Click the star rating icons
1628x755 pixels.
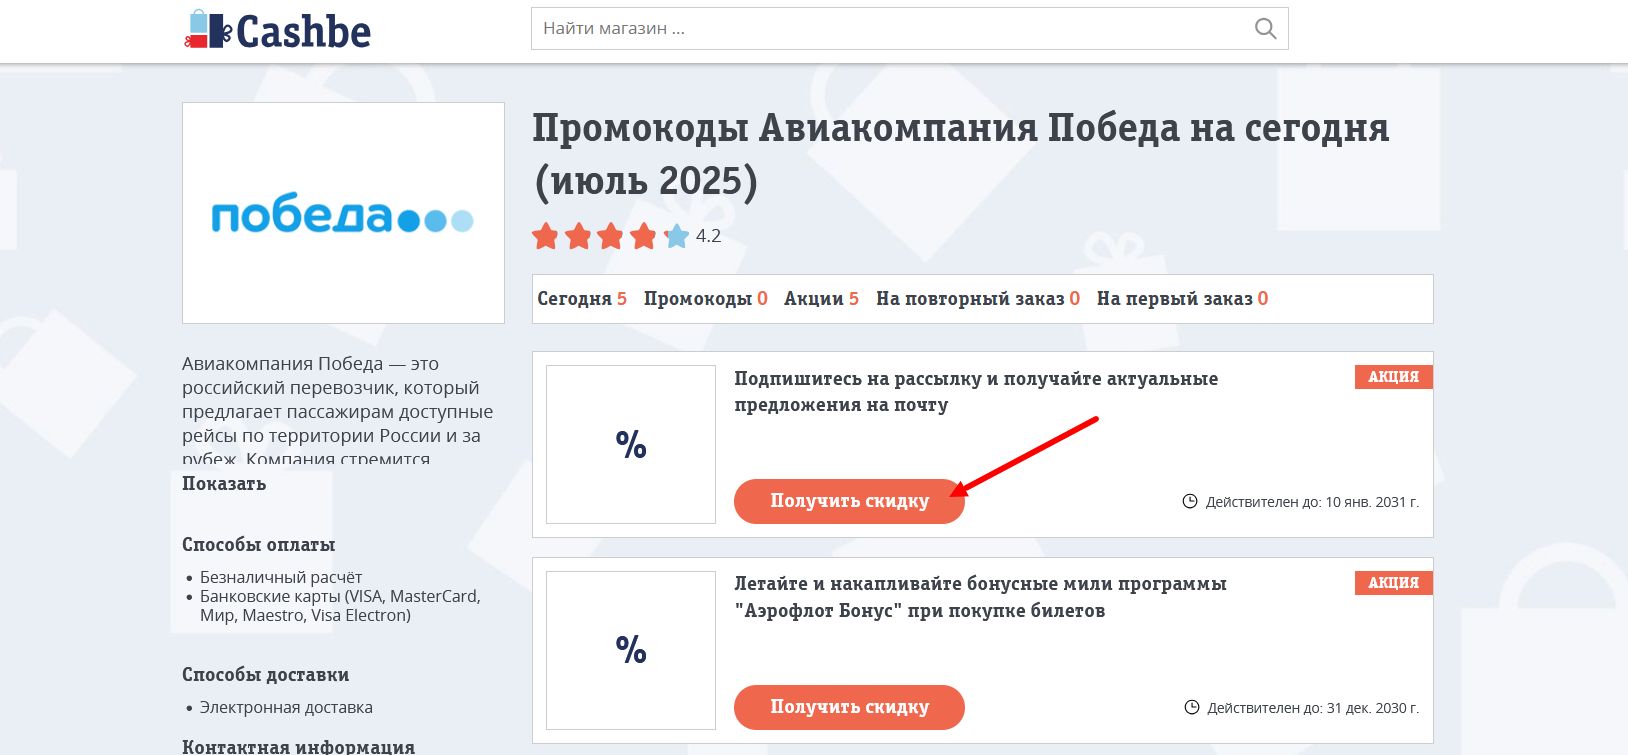611,236
